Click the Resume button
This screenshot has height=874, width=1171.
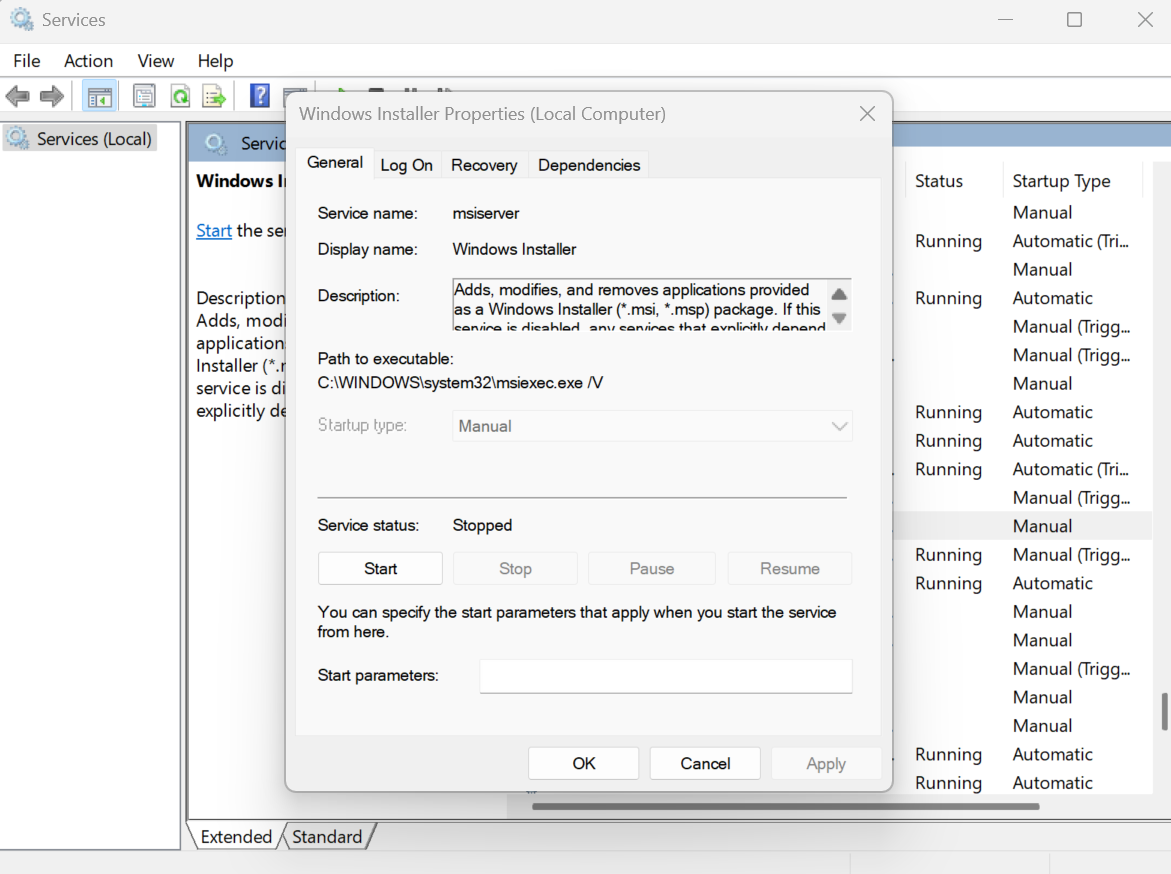coord(789,568)
